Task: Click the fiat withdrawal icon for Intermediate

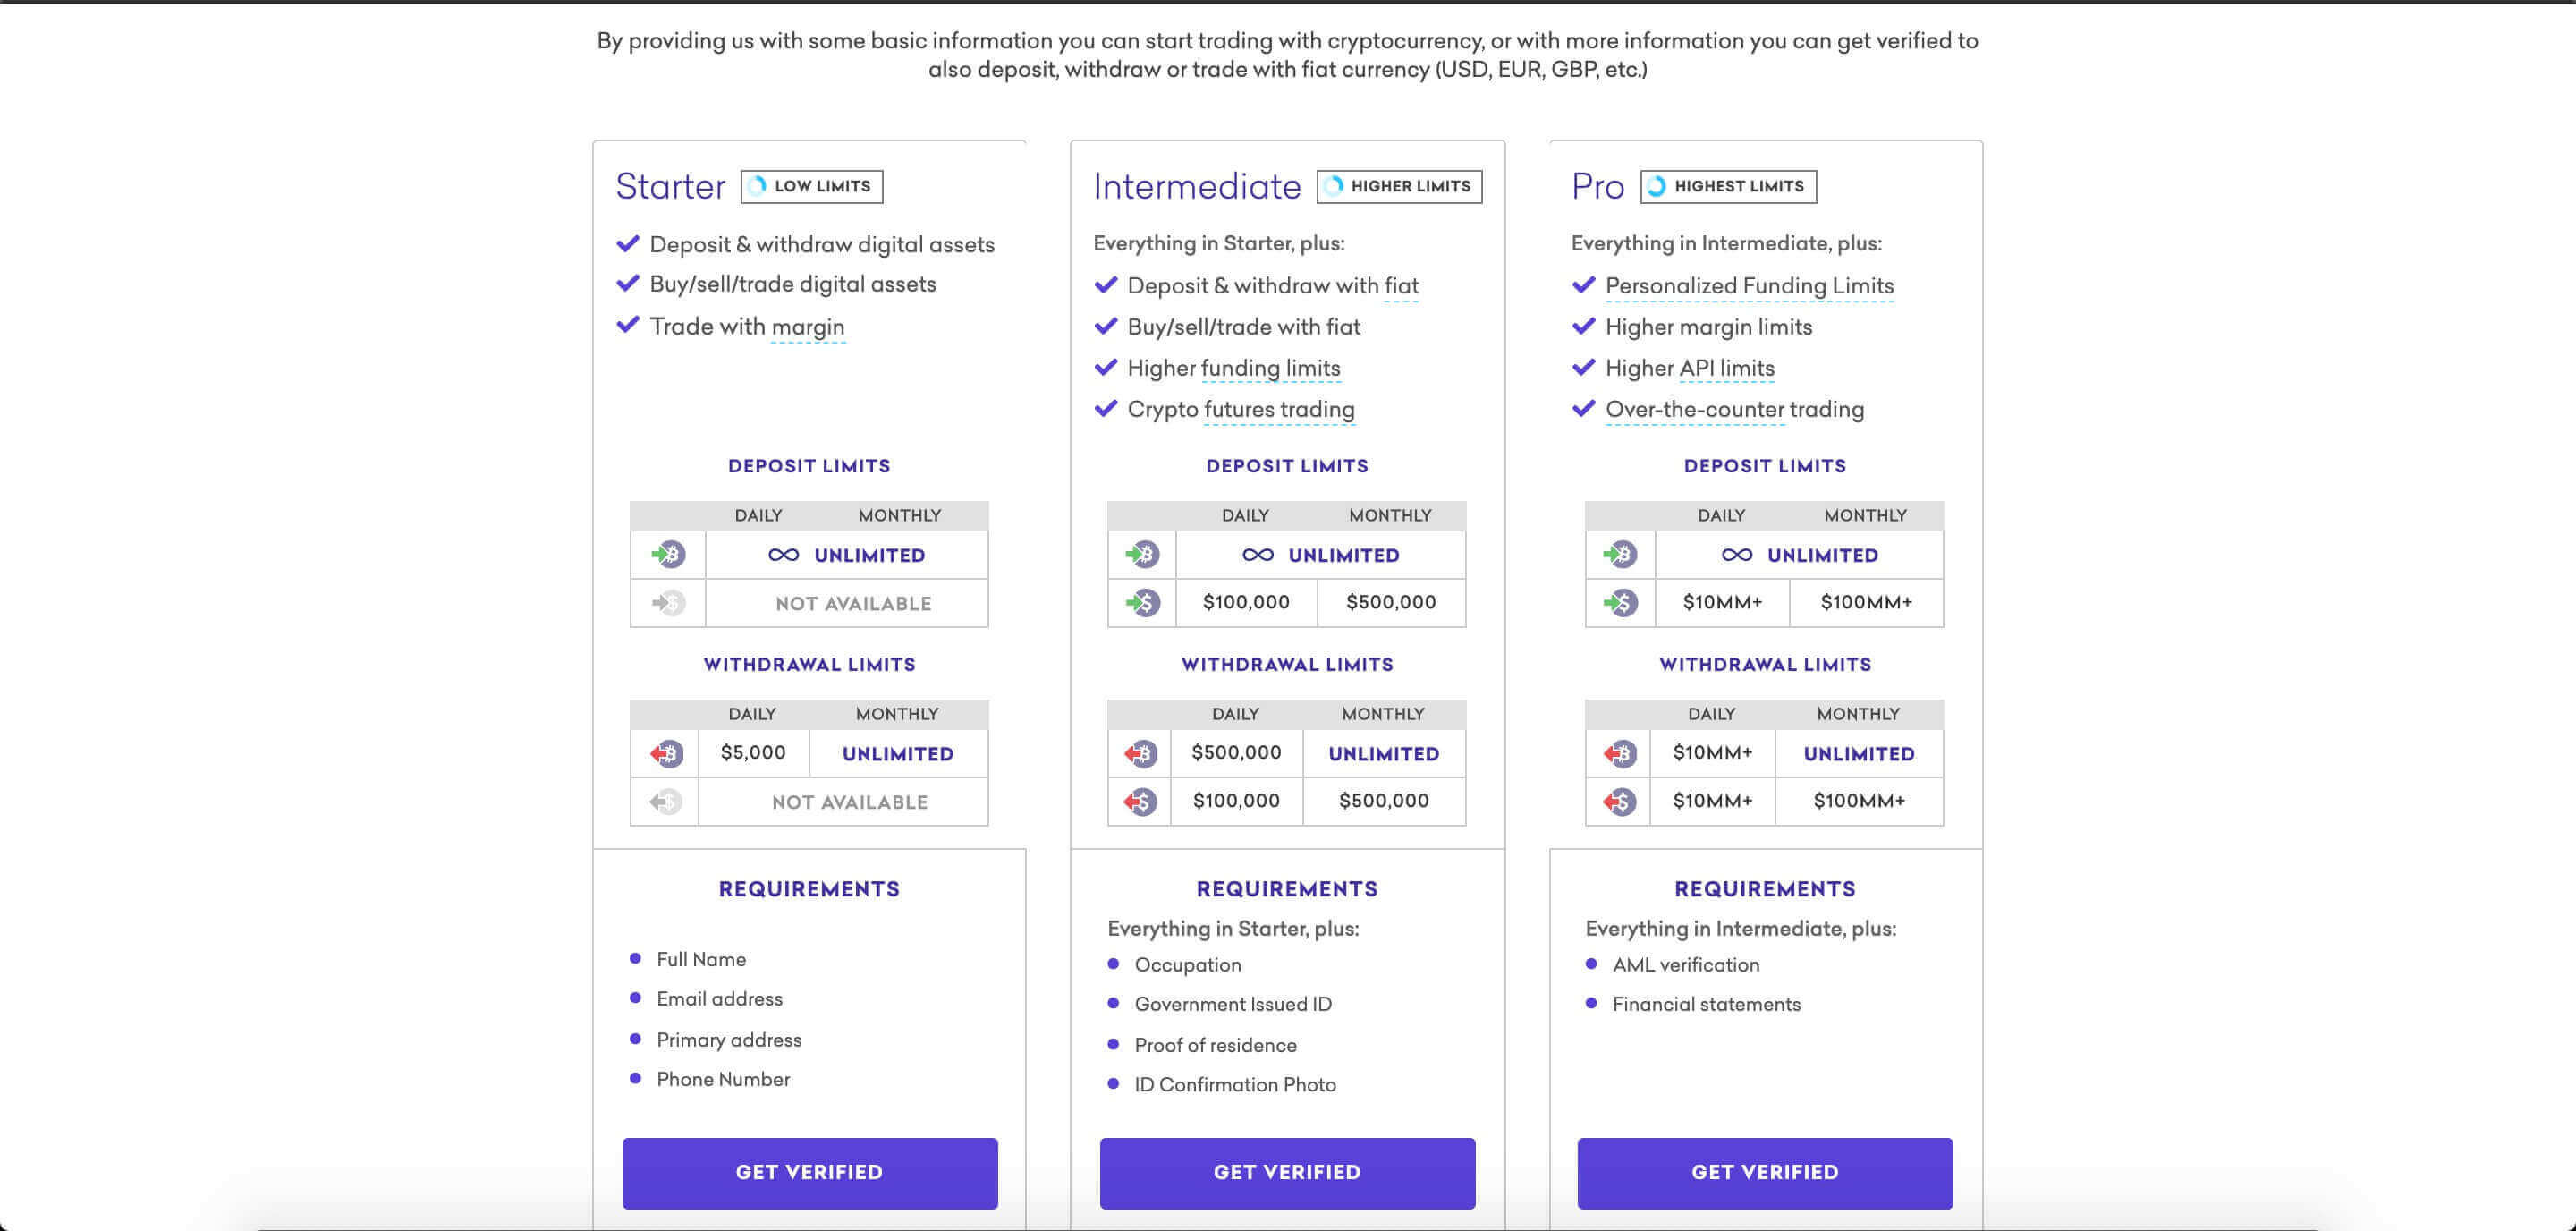Action: point(1139,801)
